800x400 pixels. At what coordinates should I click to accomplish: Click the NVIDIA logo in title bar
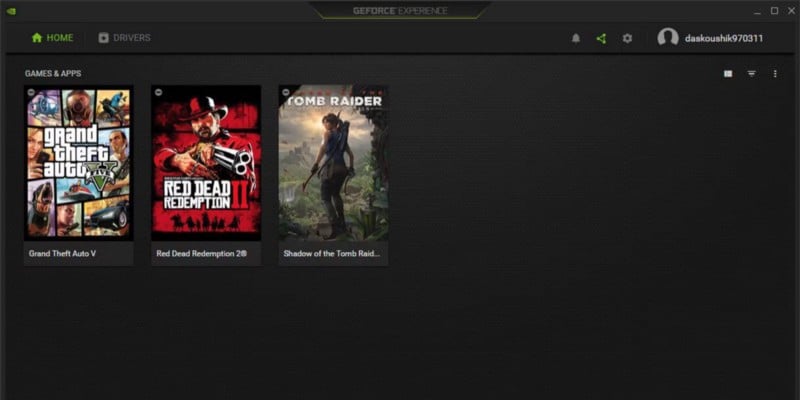point(11,11)
